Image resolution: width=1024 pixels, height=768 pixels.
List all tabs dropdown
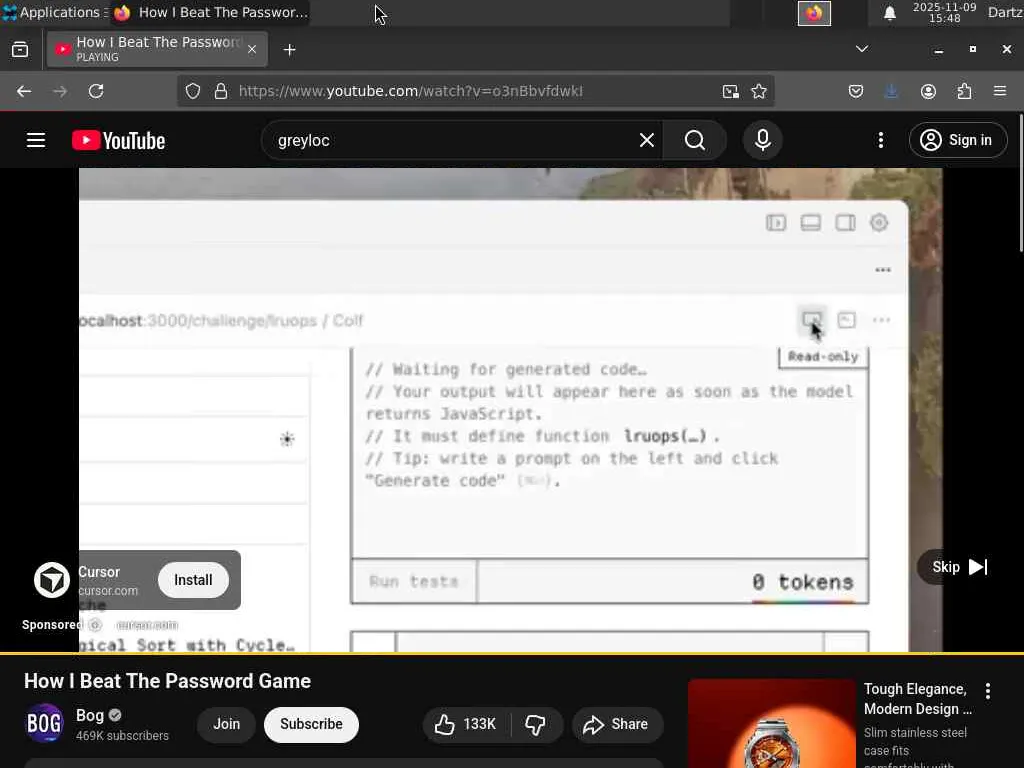[862, 49]
